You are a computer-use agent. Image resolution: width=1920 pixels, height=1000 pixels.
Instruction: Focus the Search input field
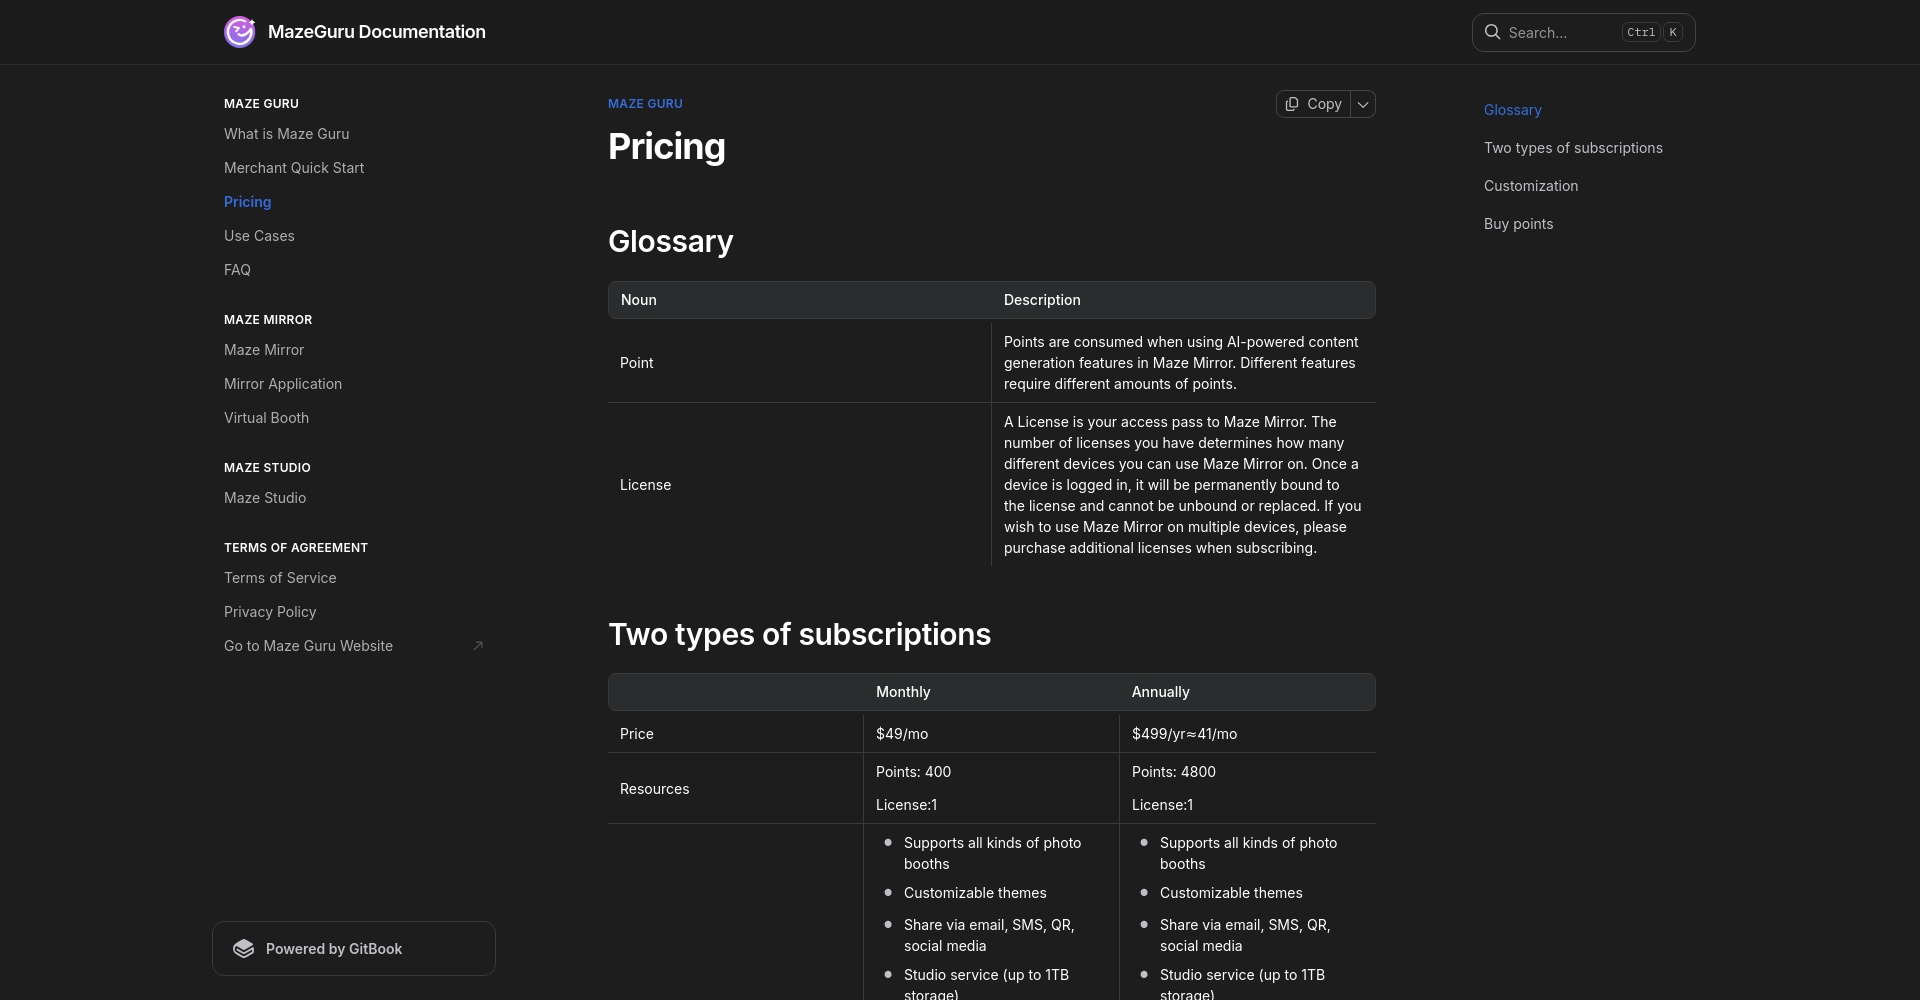tap(1560, 33)
